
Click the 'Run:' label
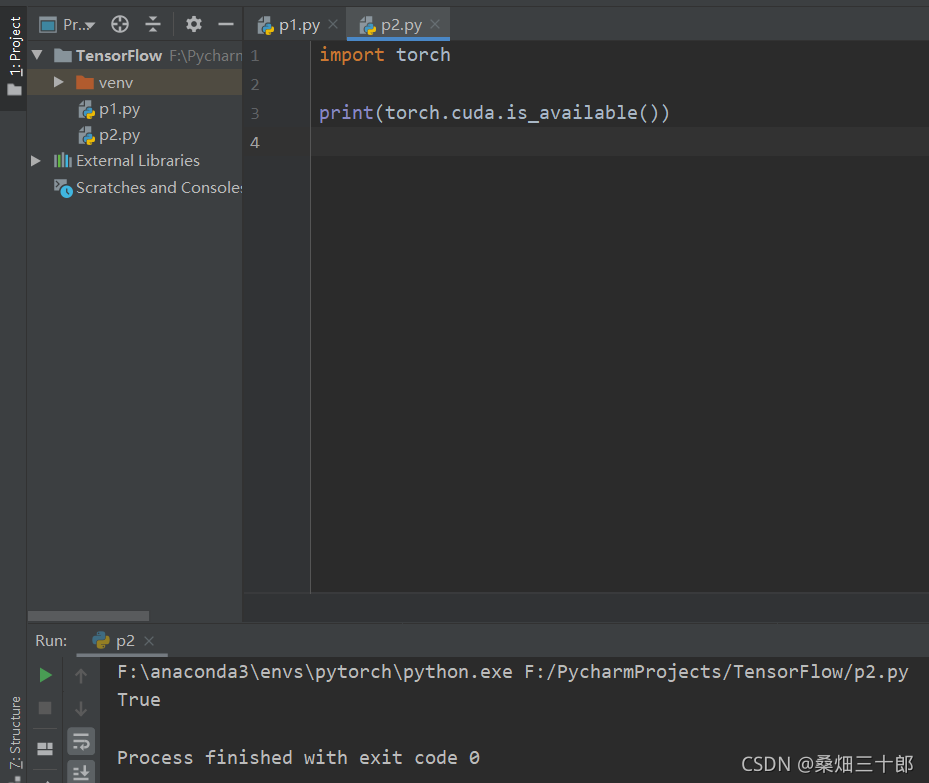[x=51, y=640]
